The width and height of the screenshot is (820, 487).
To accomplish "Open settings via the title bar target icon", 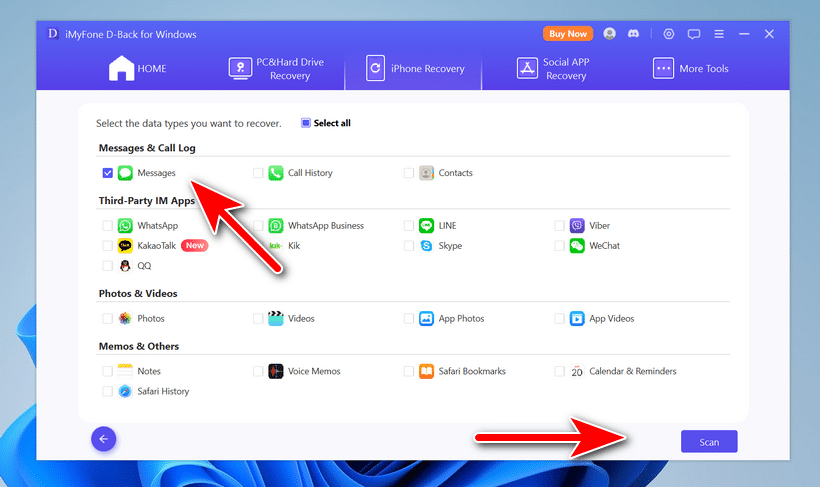I will point(669,34).
